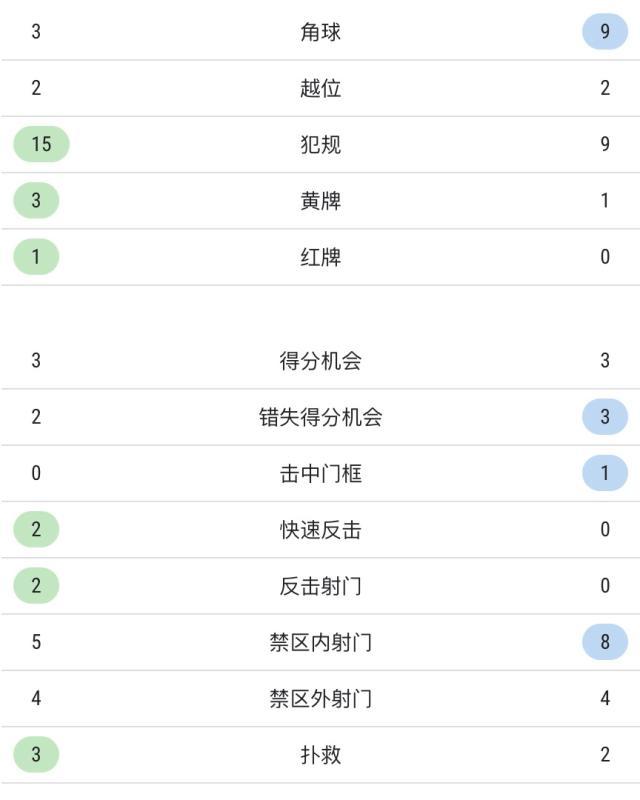
Task: Select the 扑救 row label
Action: pos(320,754)
